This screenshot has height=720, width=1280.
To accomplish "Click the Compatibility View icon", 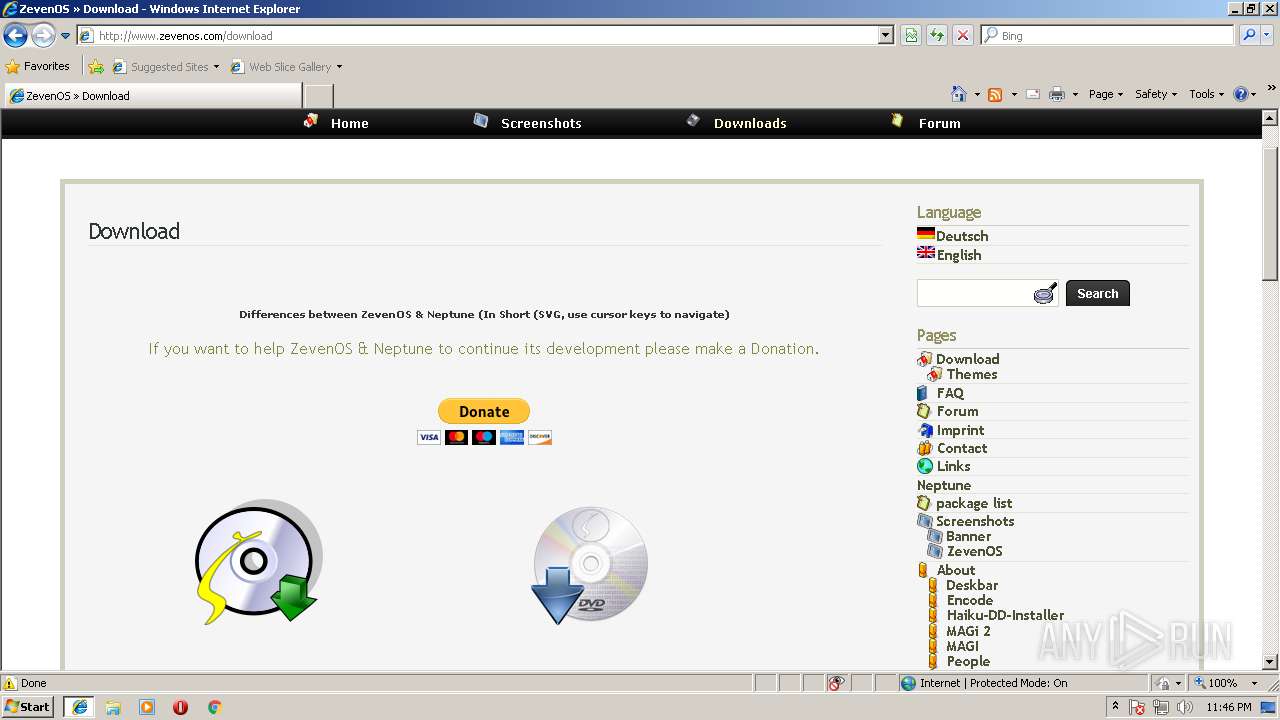I will (x=911, y=35).
